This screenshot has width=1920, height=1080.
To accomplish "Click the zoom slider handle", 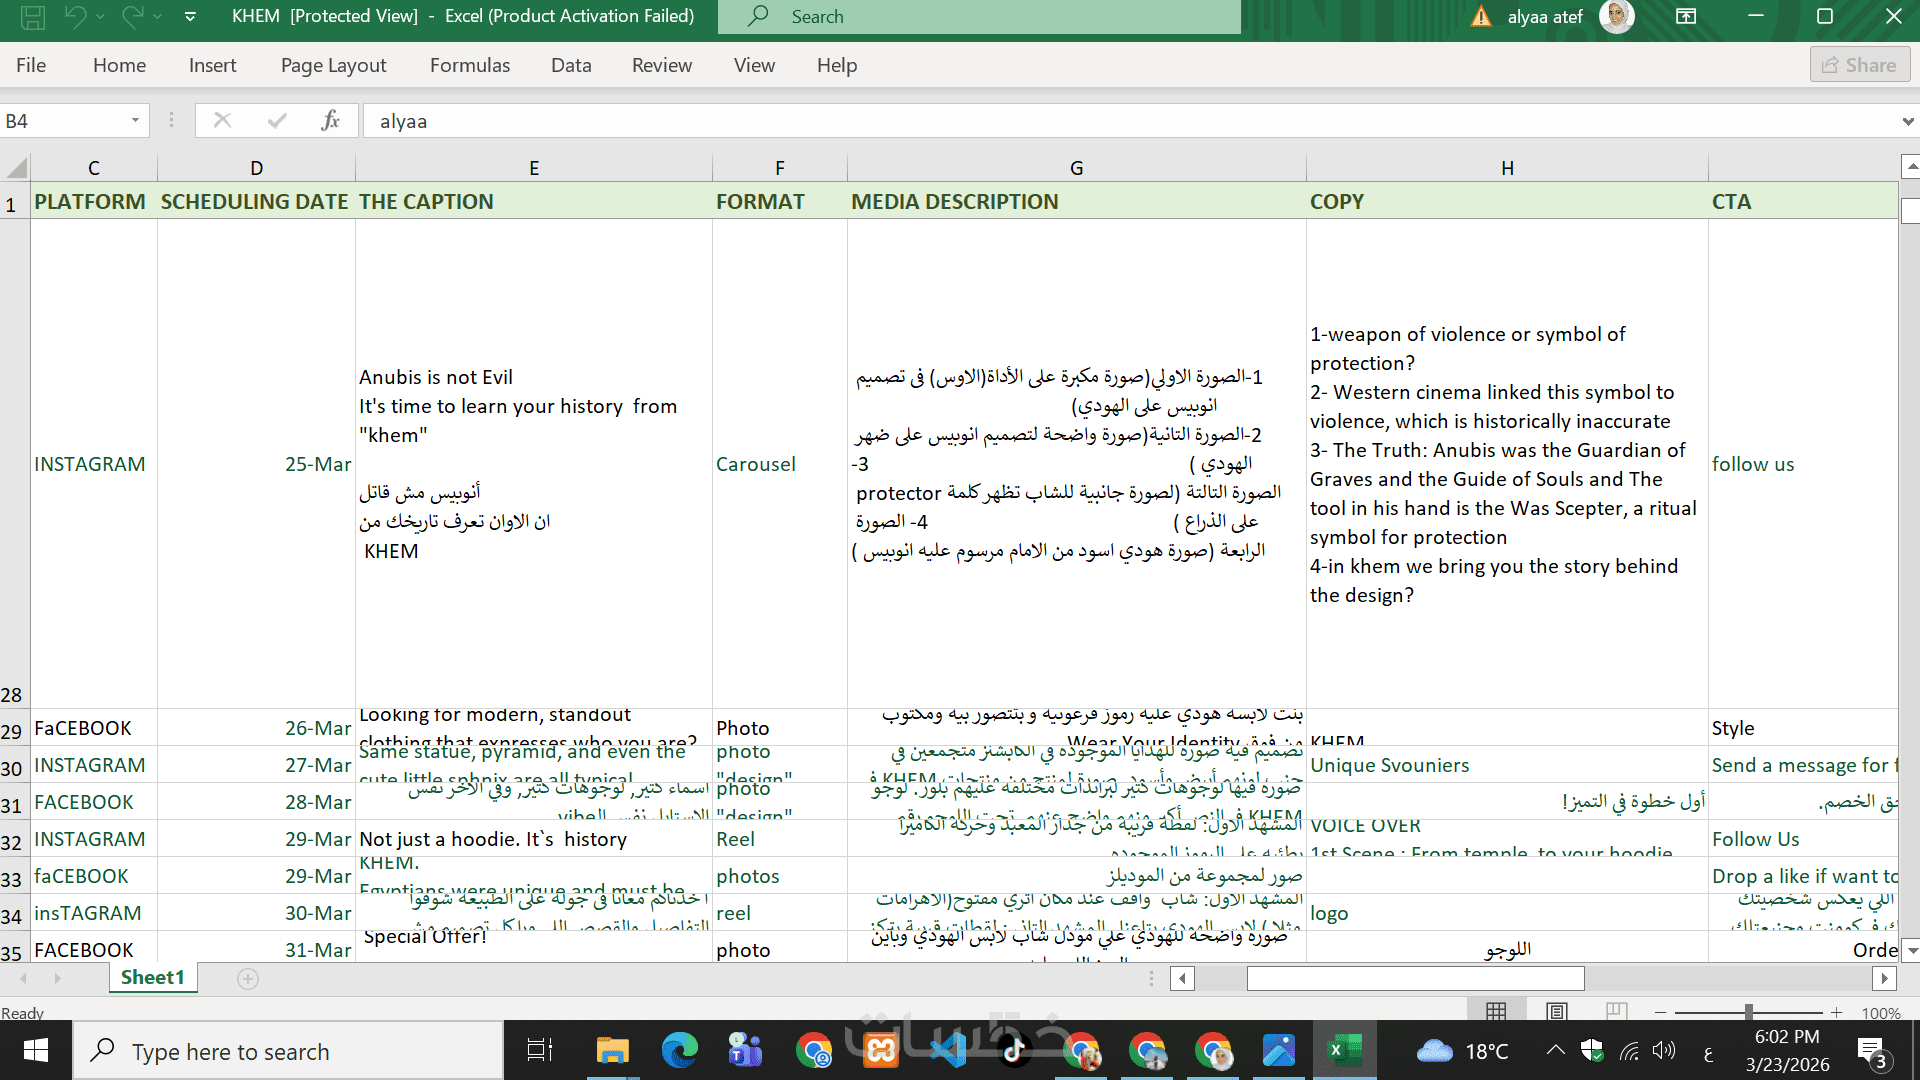I will click(1748, 1012).
